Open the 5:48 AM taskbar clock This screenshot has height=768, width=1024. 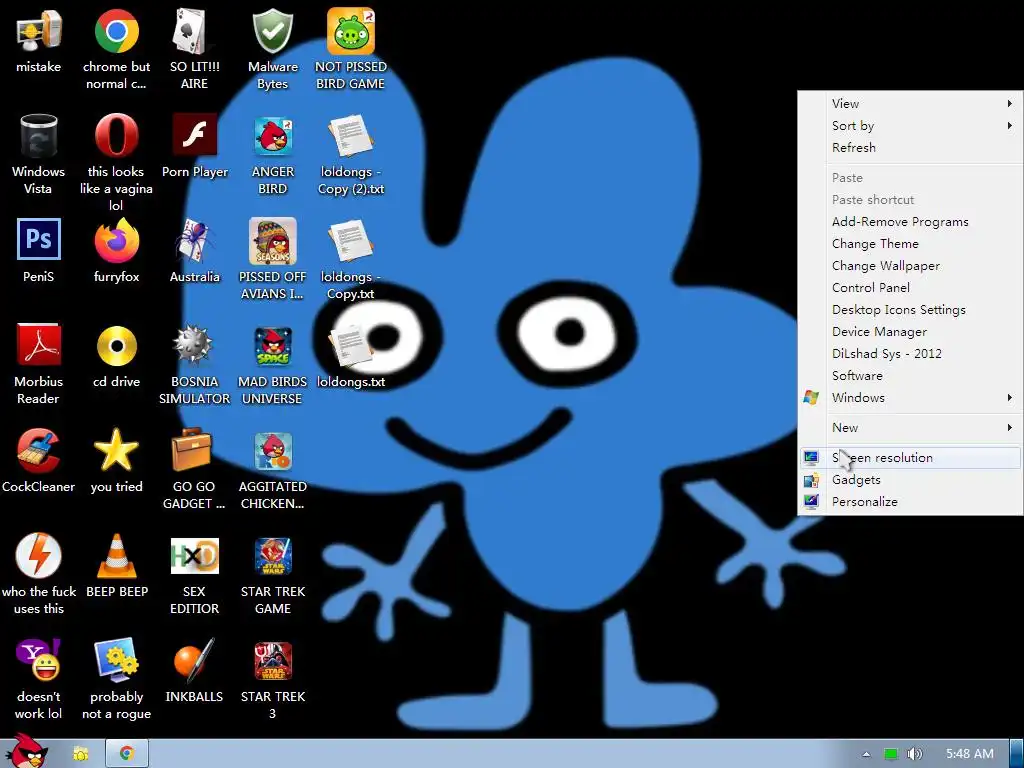(970, 754)
